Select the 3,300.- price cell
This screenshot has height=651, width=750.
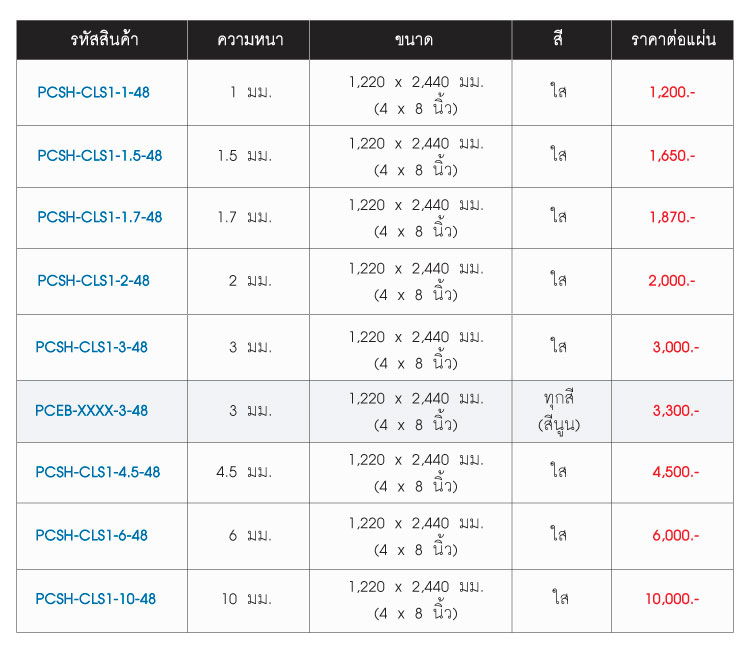(673, 411)
